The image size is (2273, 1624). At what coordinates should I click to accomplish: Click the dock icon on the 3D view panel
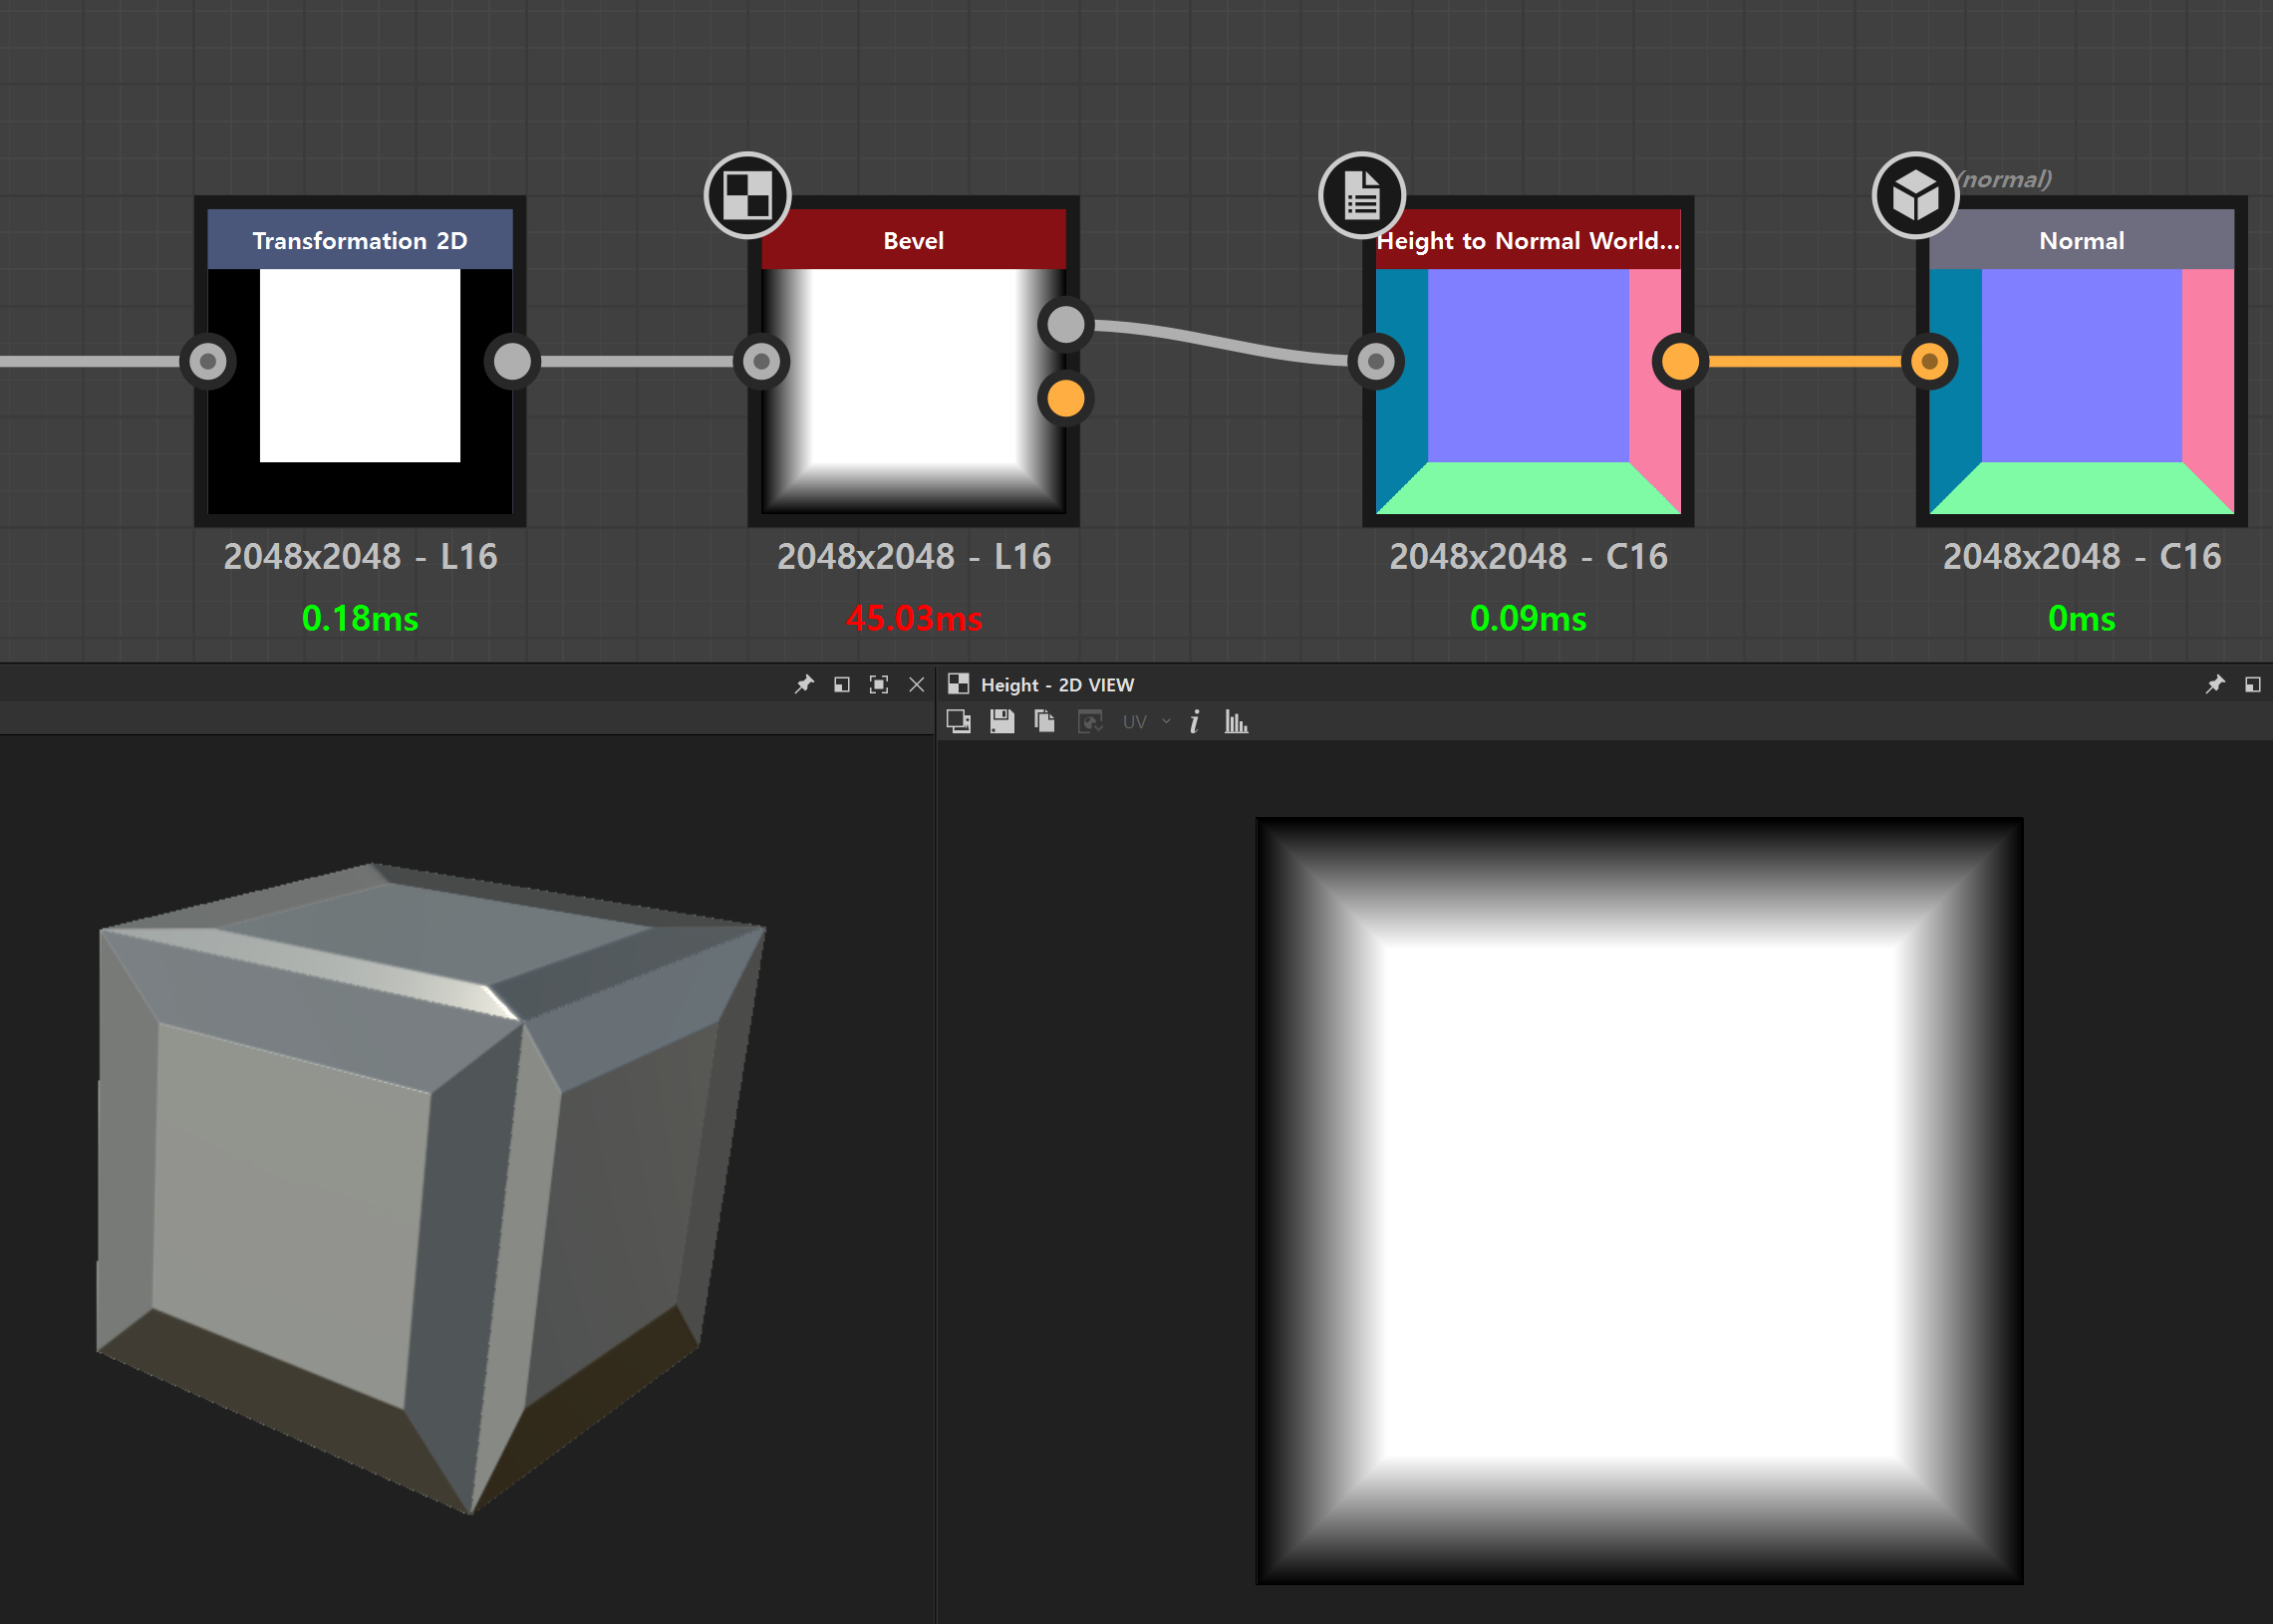pyautogui.click(x=842, y=685)
